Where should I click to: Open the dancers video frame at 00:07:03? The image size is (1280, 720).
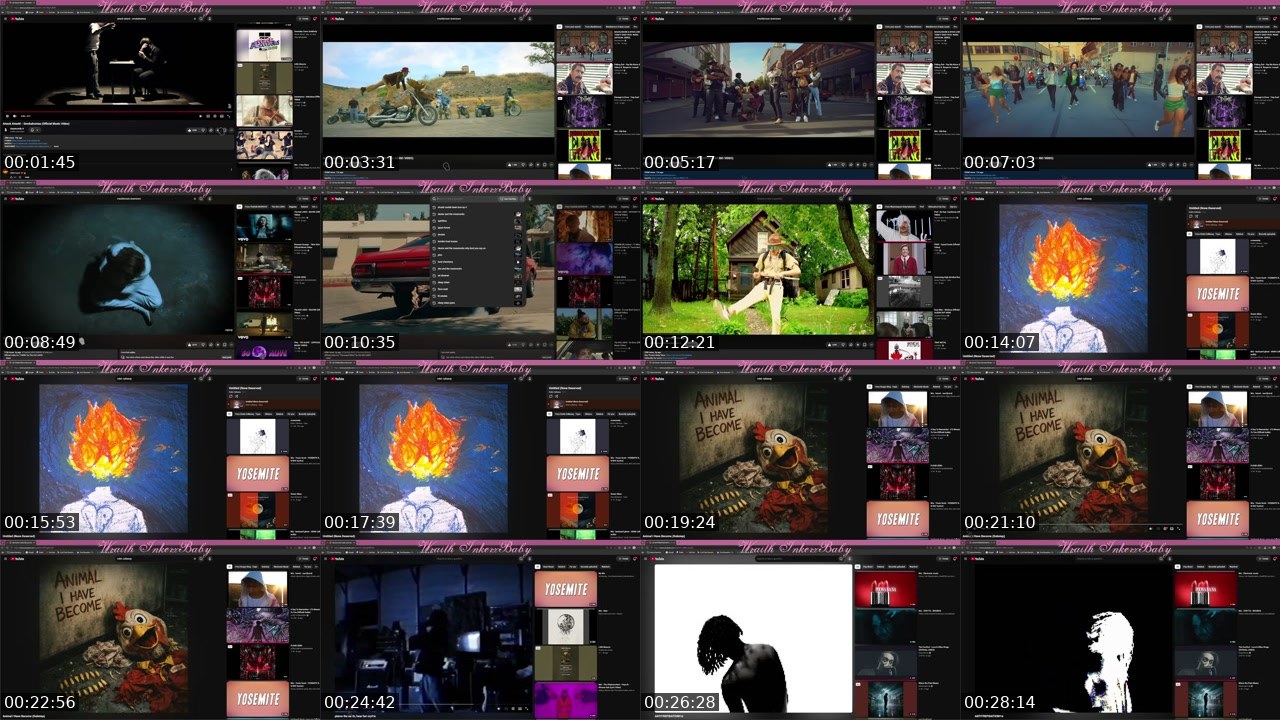coord(1079,90)
